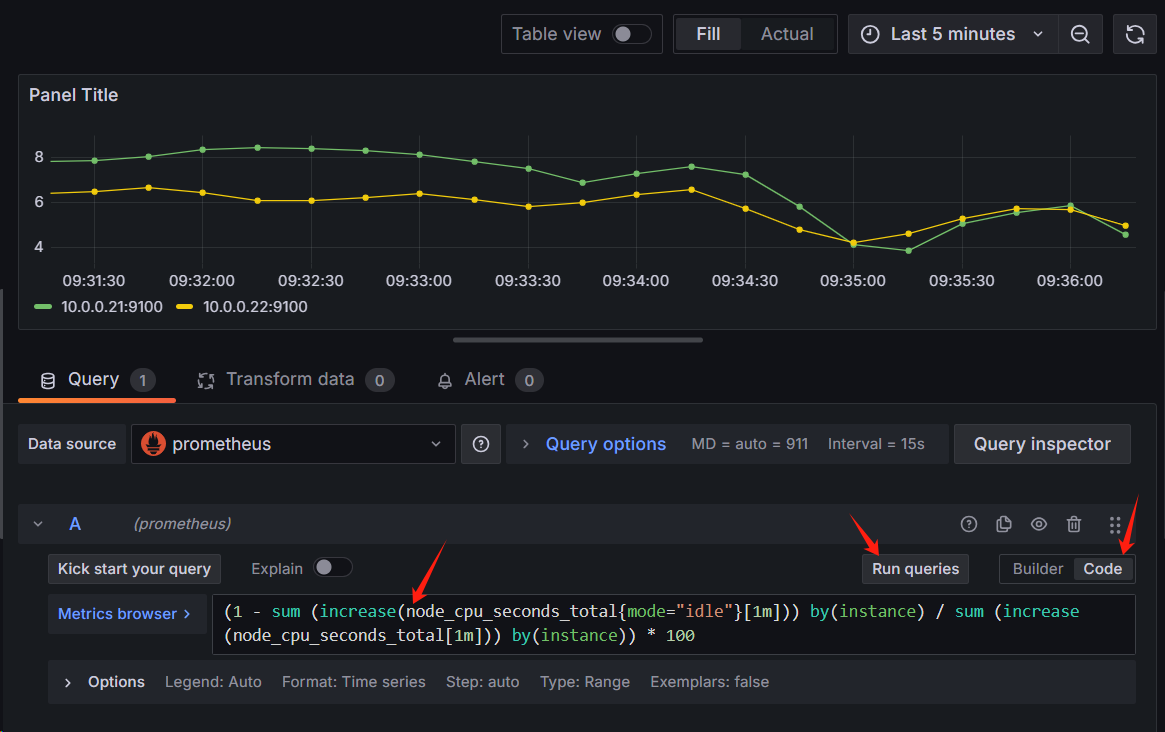Open the prometheus data source dropdown
Viewport: 1165px width, 732px height.
293,444
